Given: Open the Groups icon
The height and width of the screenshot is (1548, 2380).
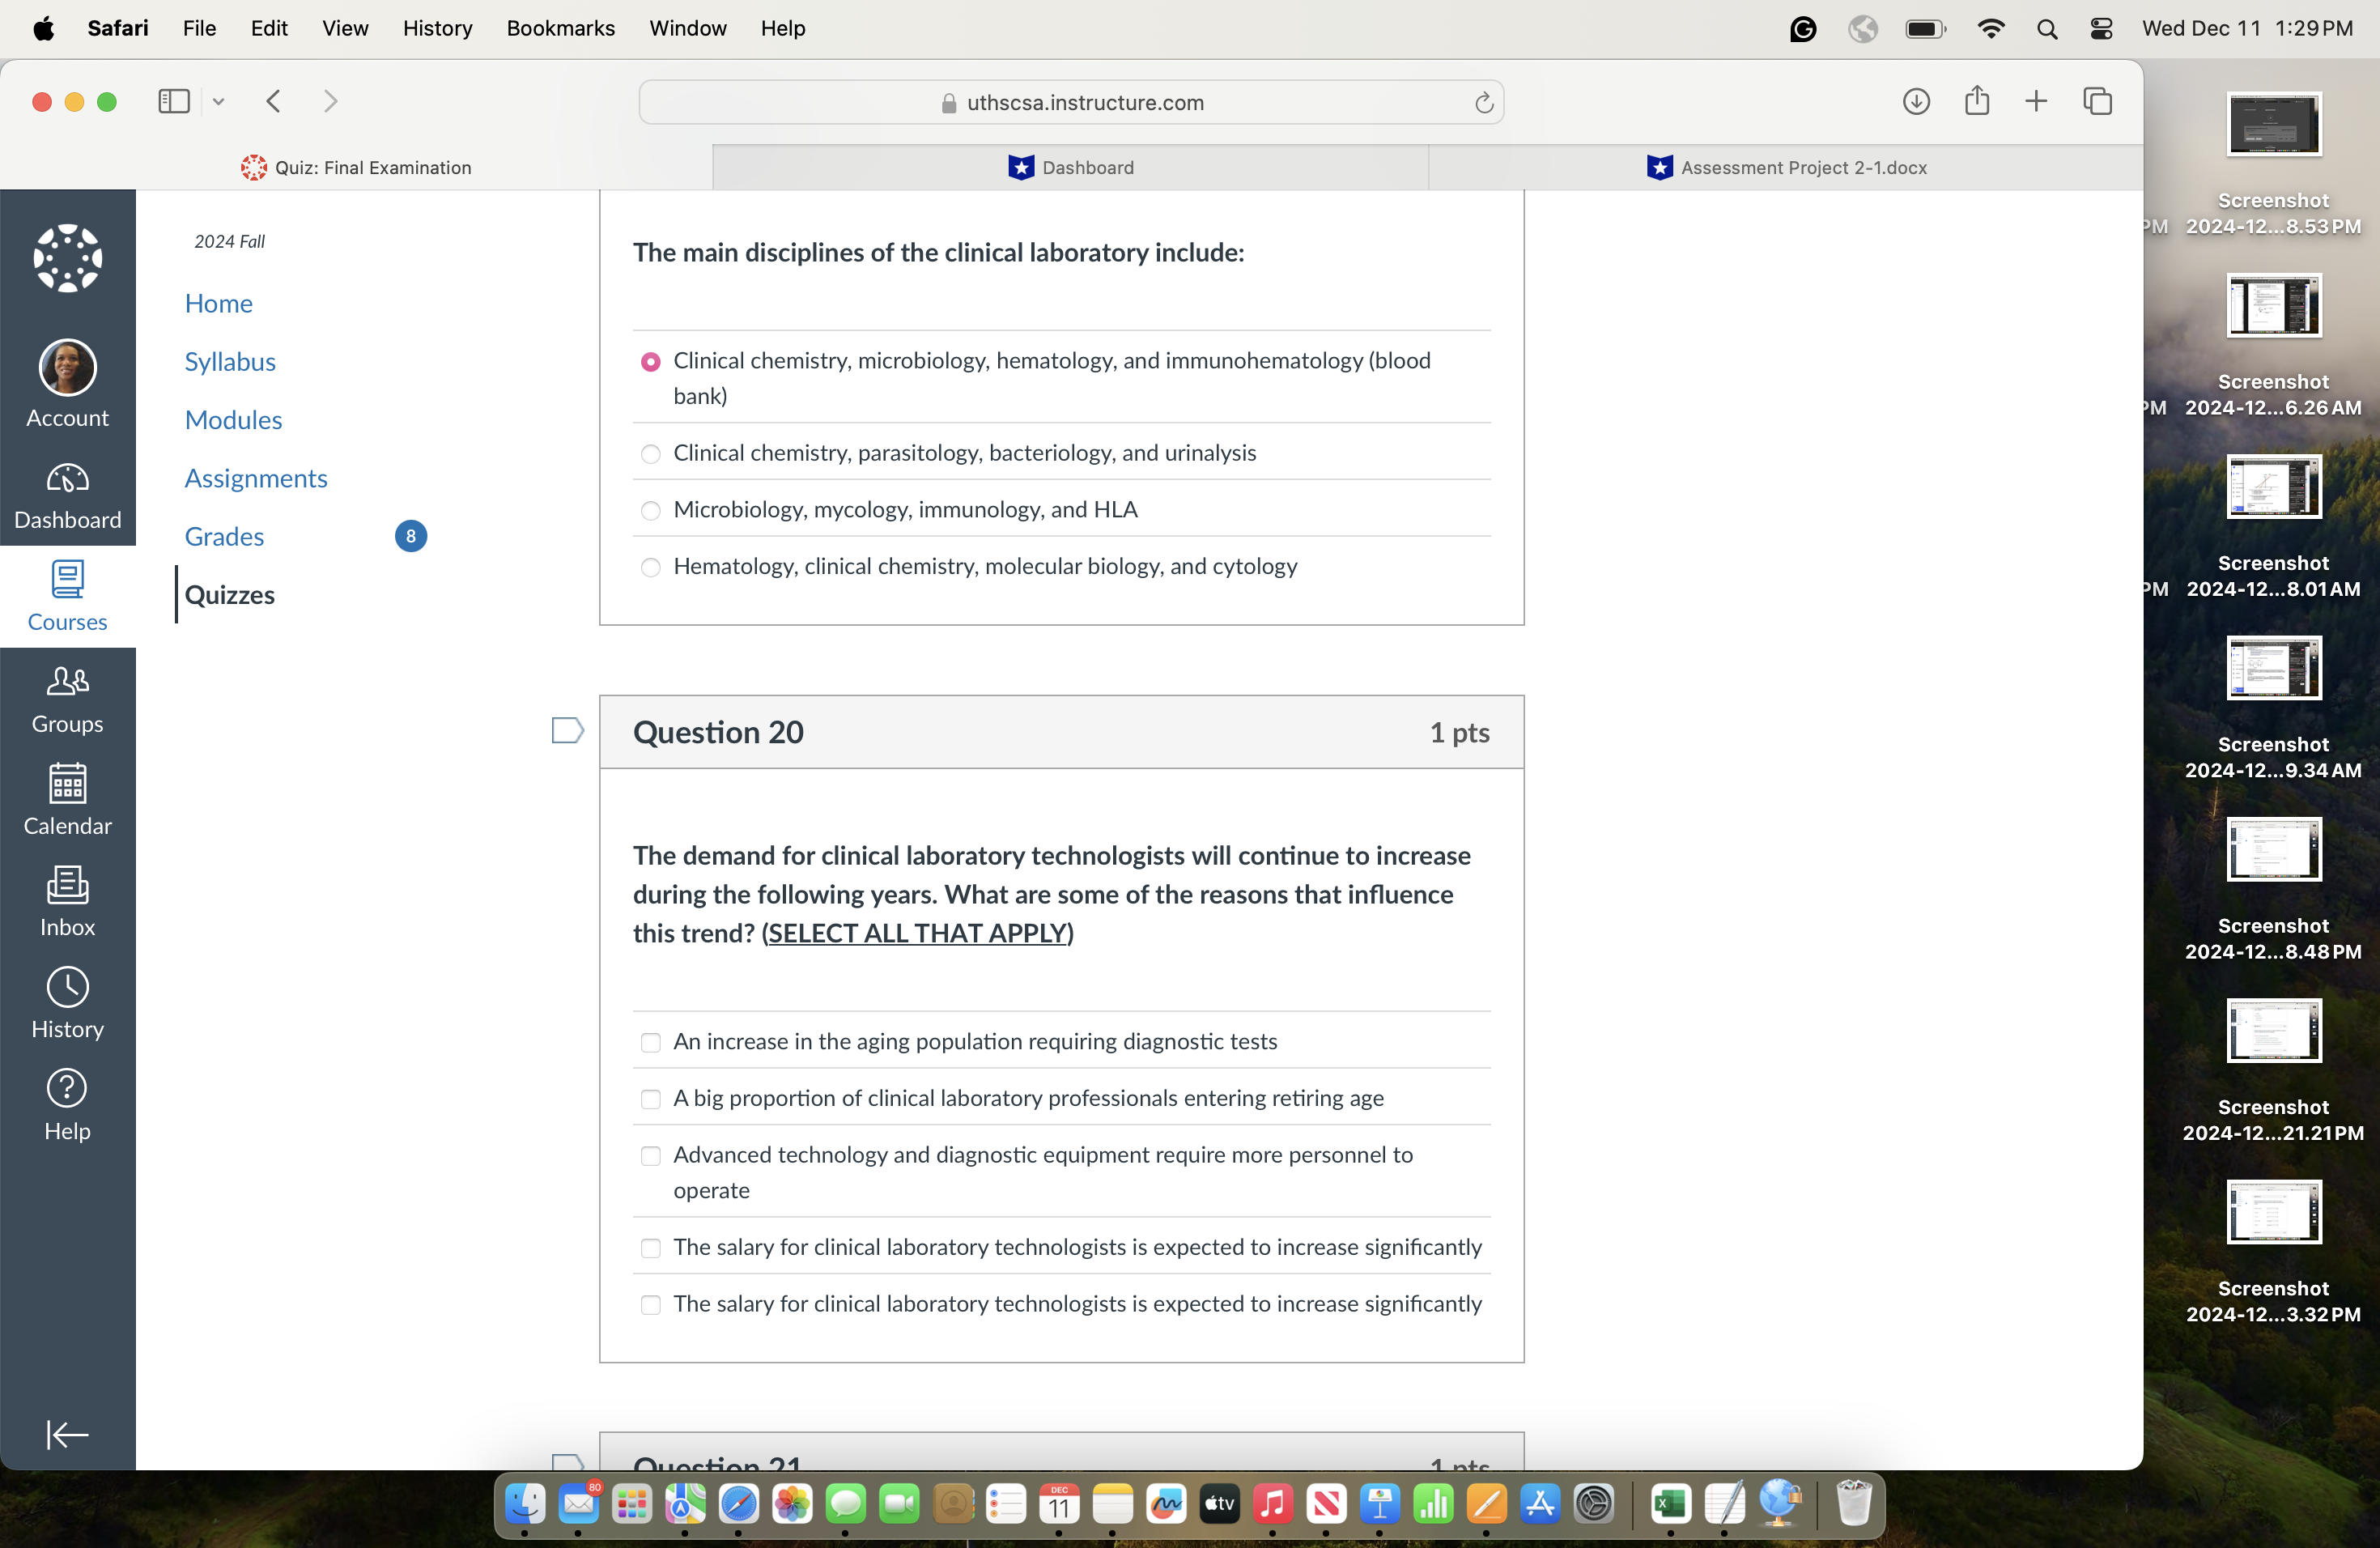Looking at the screenshot, I should pos(66,697).
